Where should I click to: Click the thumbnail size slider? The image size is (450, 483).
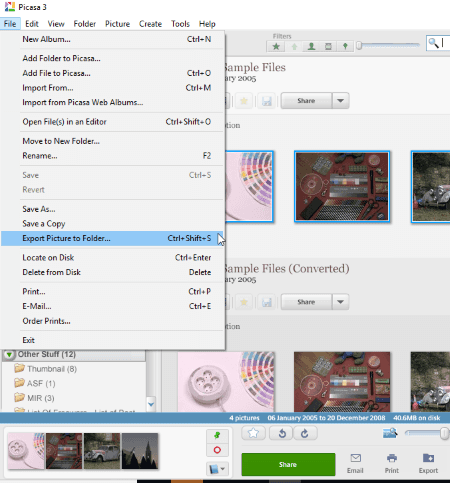coord(427,433)
